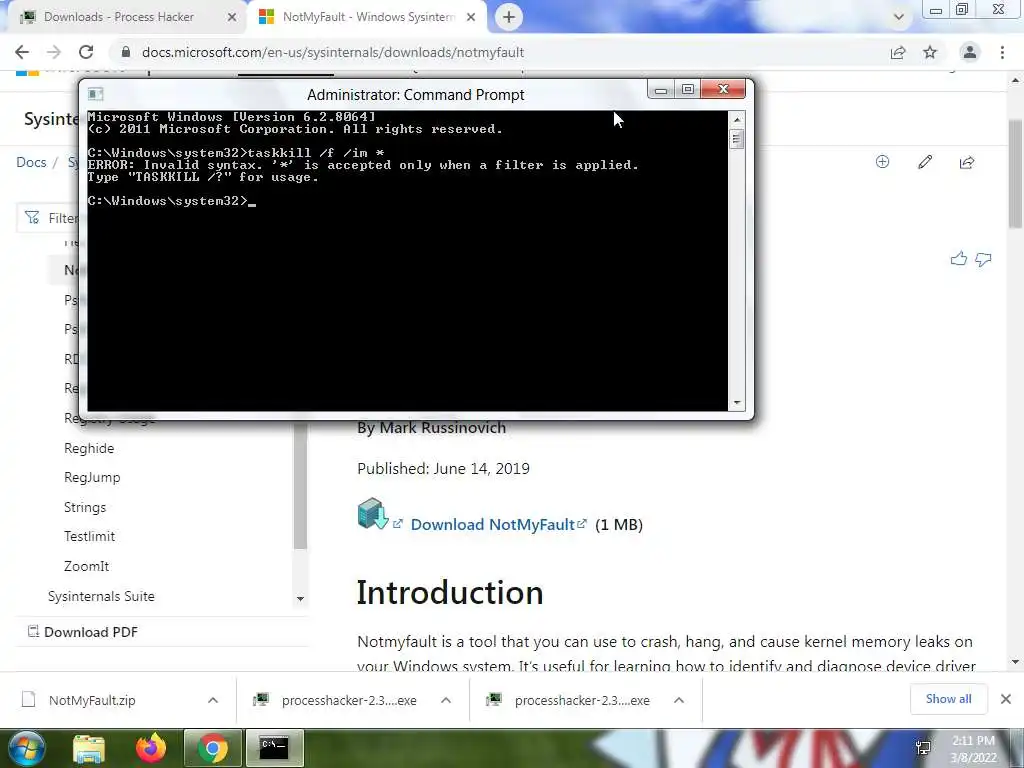This screenshot has height=768, width=1024.
Task: Click the share arrow icon on docs page
Action: (967, 162)
